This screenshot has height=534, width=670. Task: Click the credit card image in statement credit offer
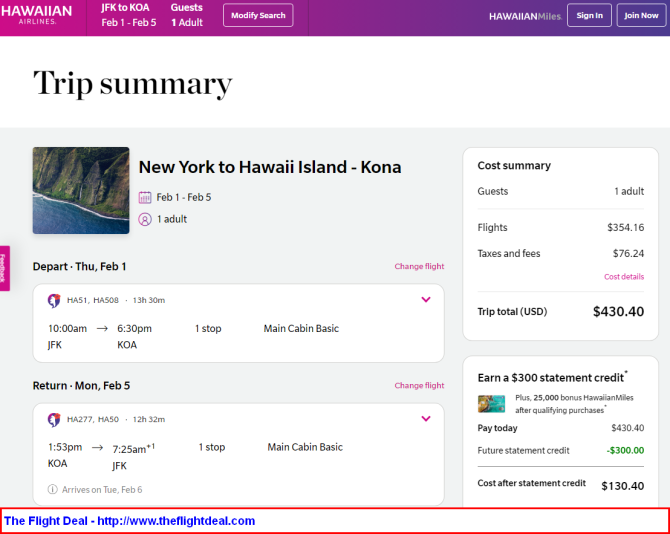click(491, 404)
